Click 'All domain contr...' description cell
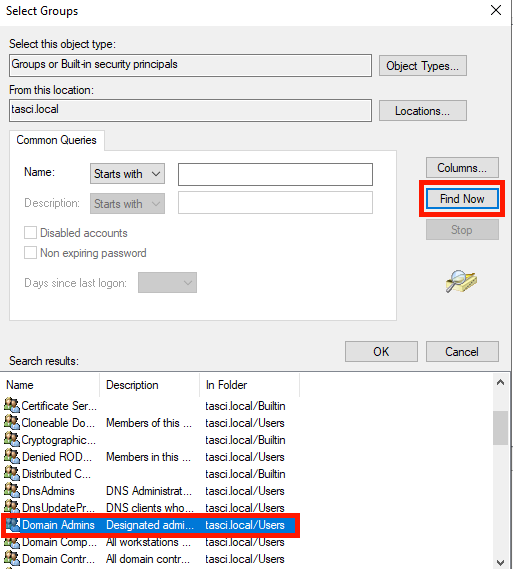 point(148,559)
